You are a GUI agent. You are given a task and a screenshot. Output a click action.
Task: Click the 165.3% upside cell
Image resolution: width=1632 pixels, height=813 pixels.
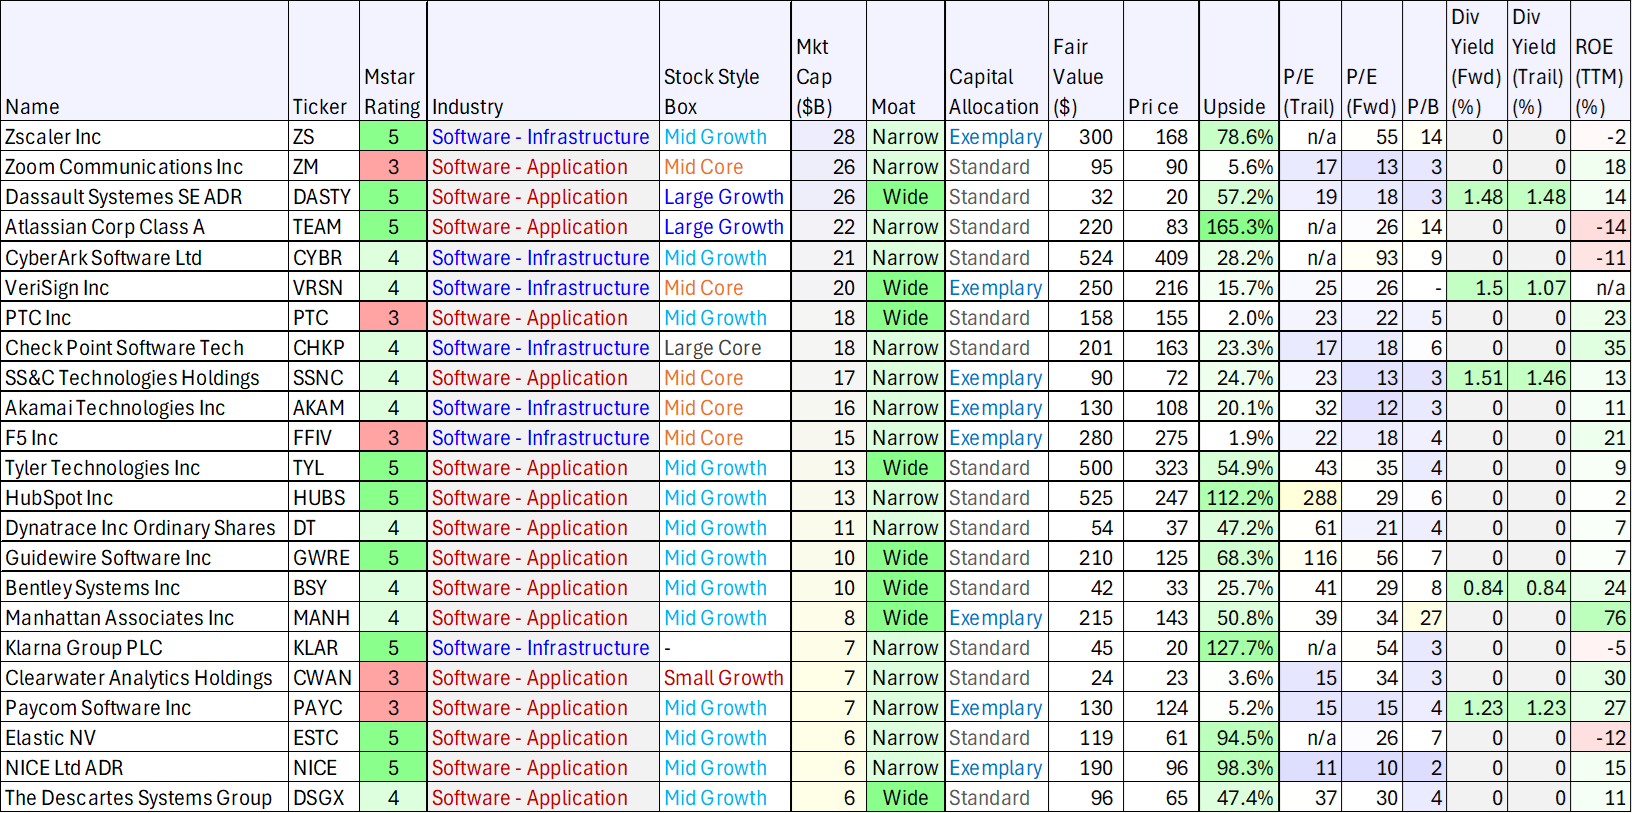click(x=1239, y=227)
